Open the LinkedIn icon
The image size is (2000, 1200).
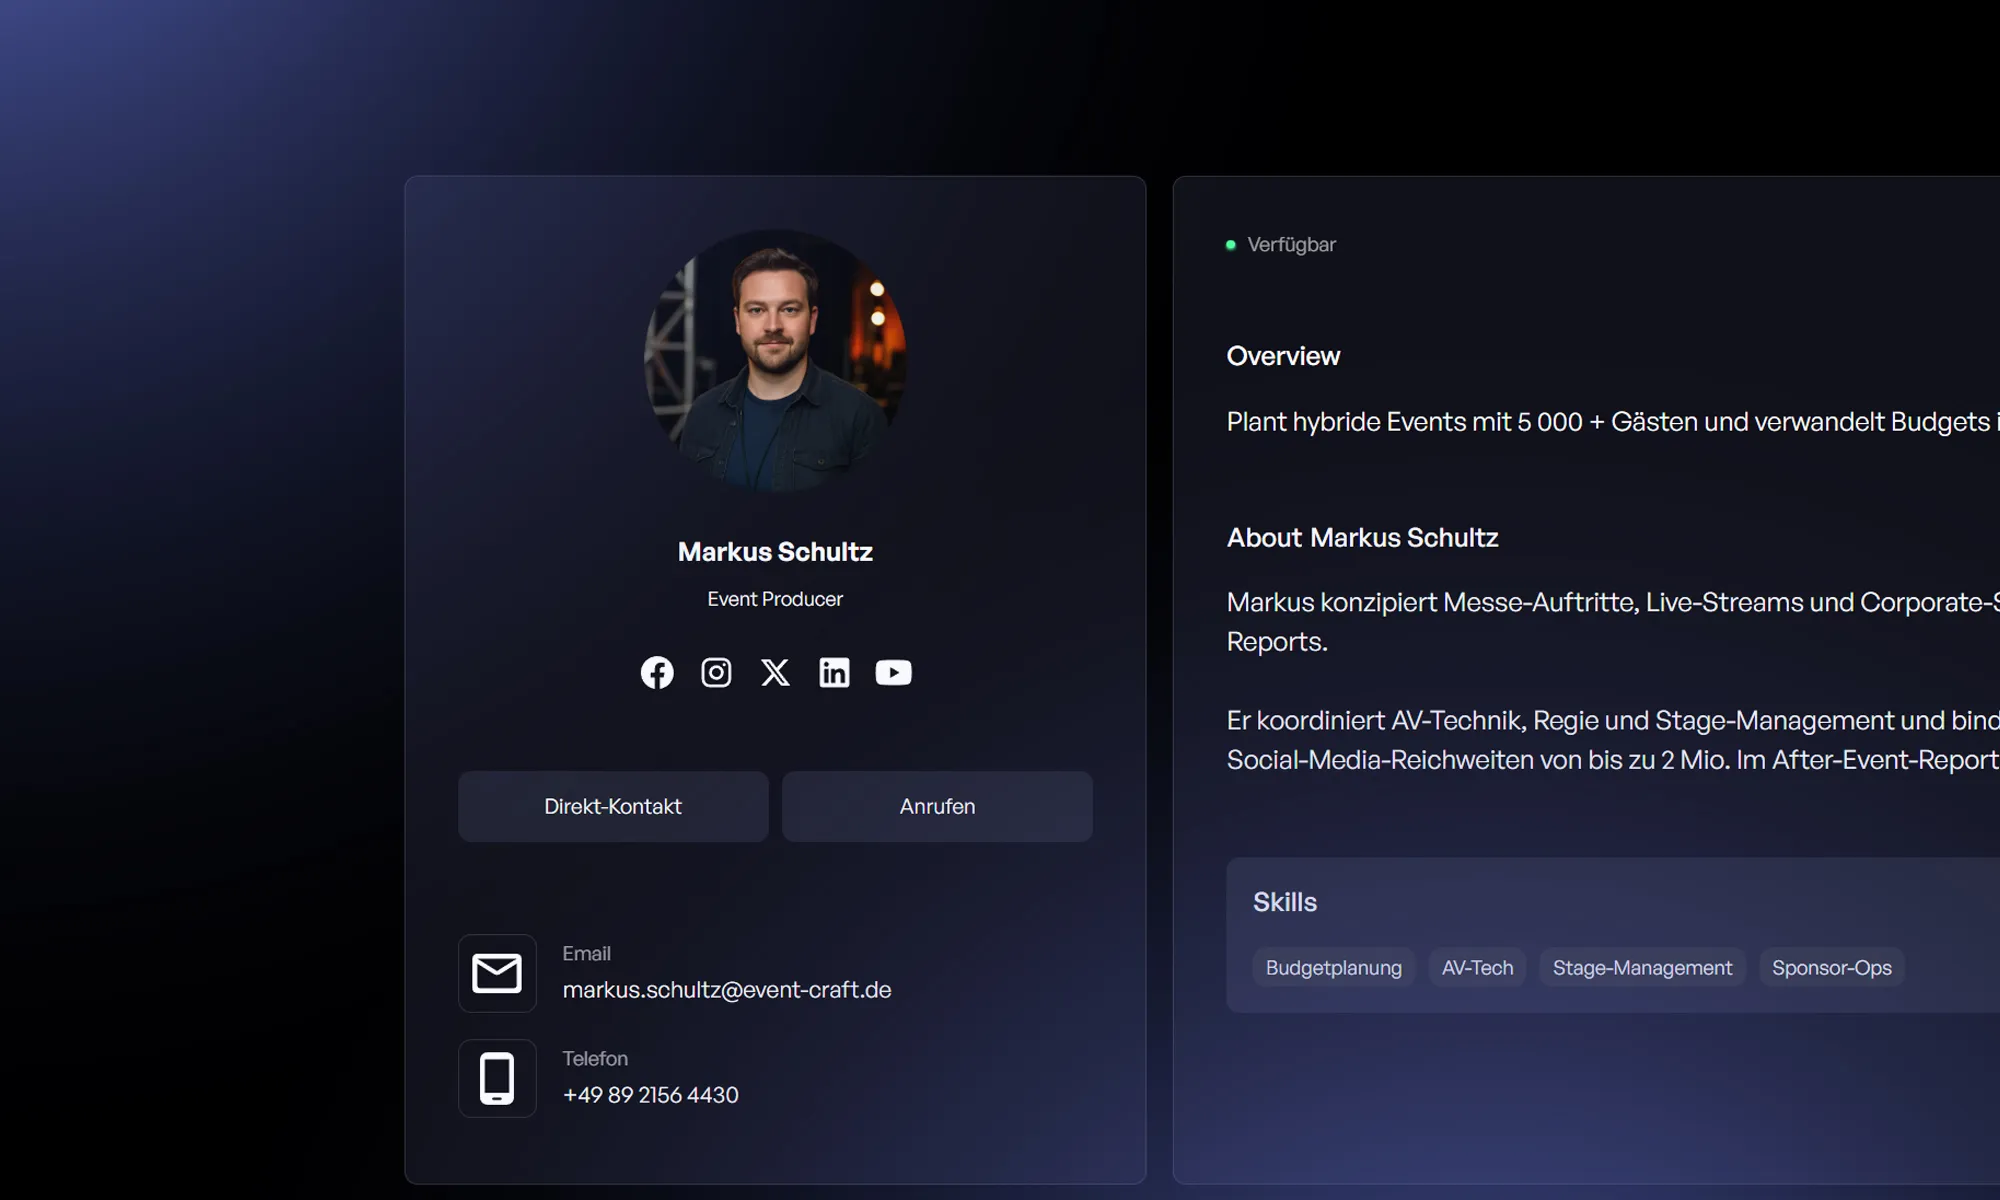[x=834, y=672]
